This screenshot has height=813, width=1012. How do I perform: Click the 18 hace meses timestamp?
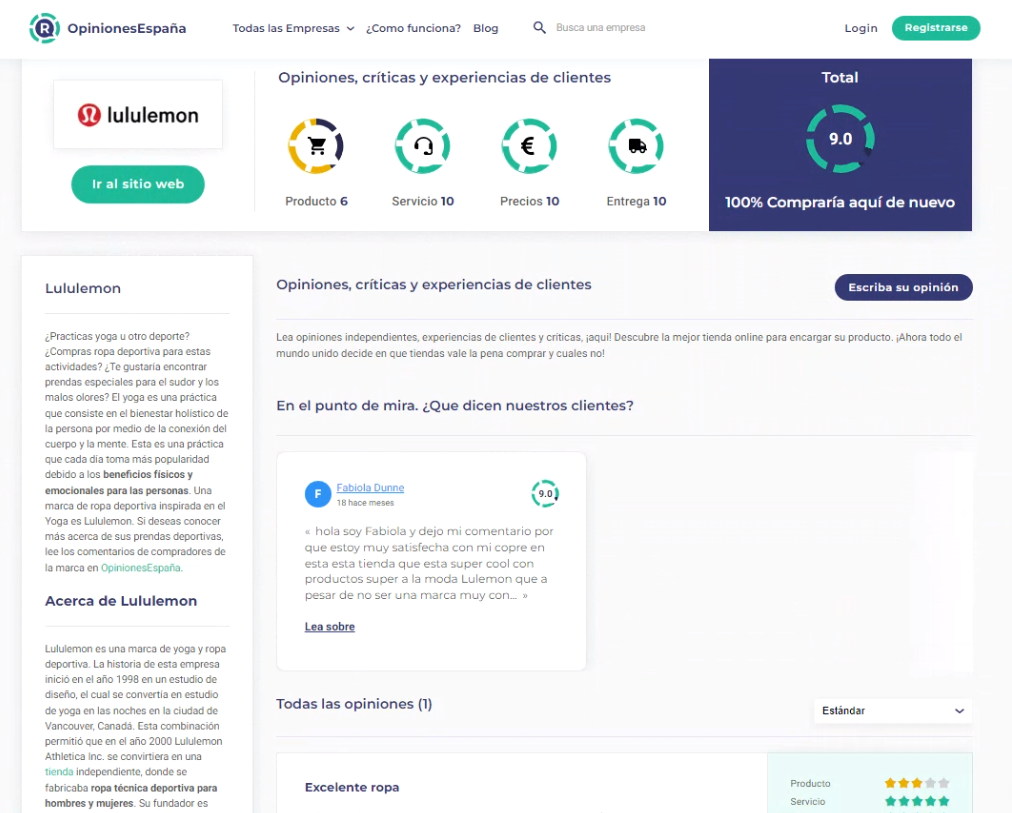(365, 503)
